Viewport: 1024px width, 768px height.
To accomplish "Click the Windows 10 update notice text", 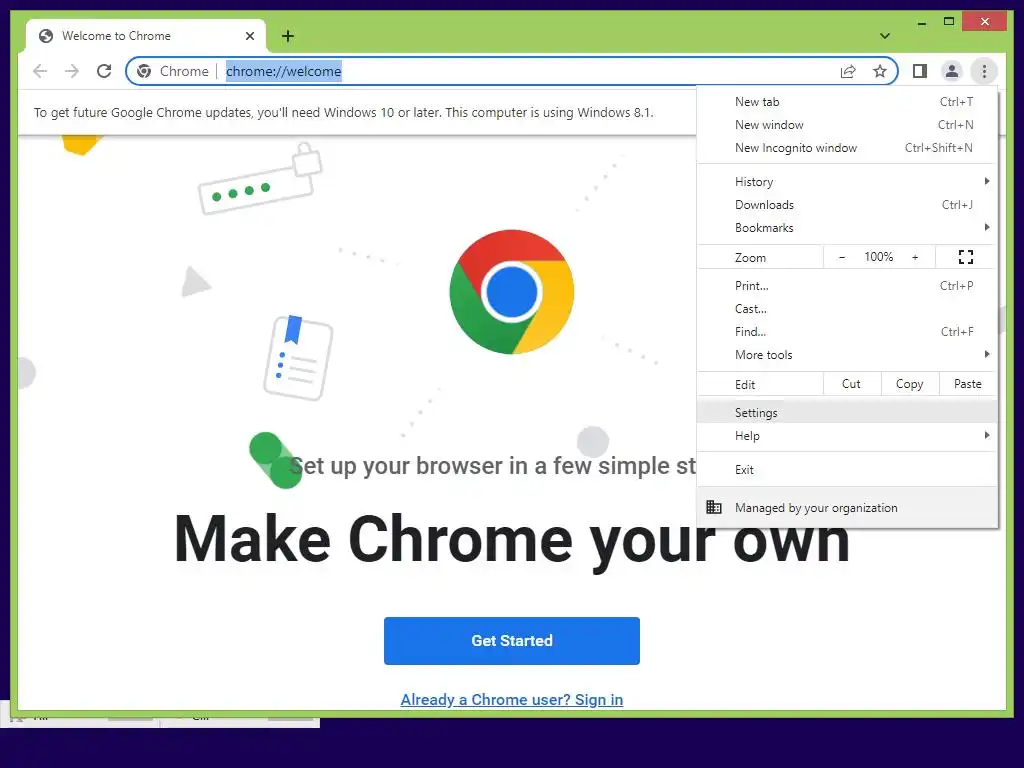I will point(344,112).
